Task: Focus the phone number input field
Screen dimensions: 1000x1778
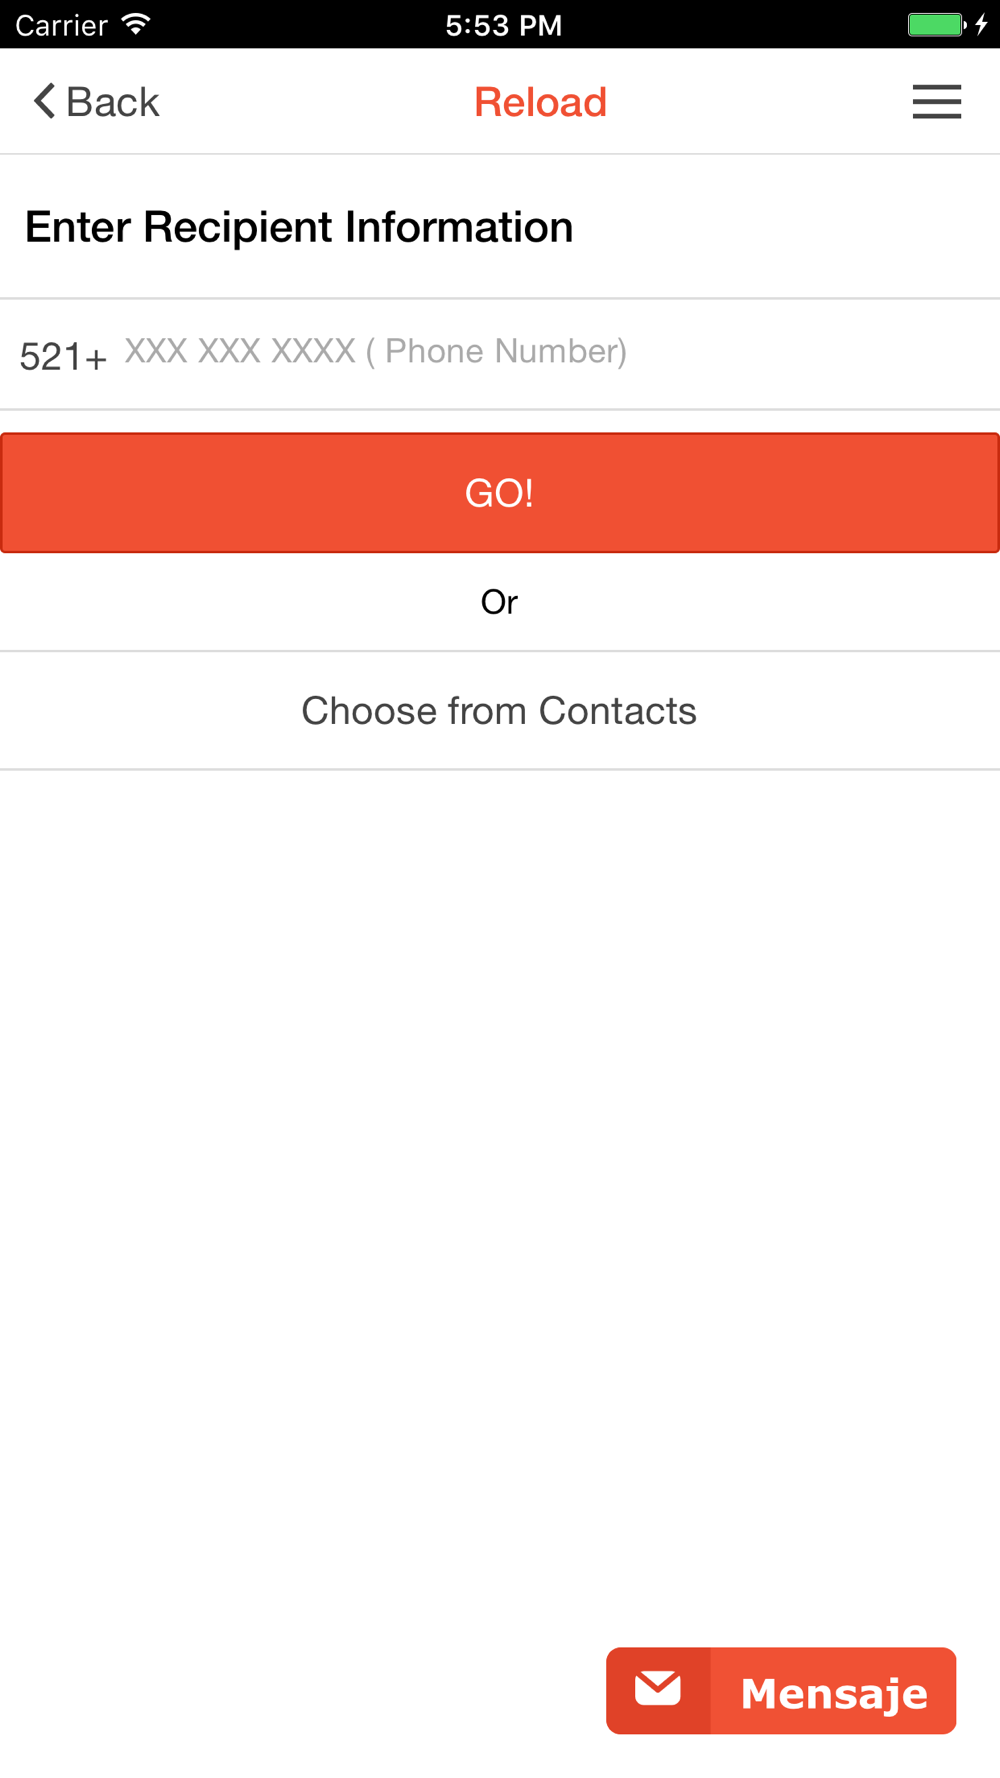Action: [x=555, y=352]
